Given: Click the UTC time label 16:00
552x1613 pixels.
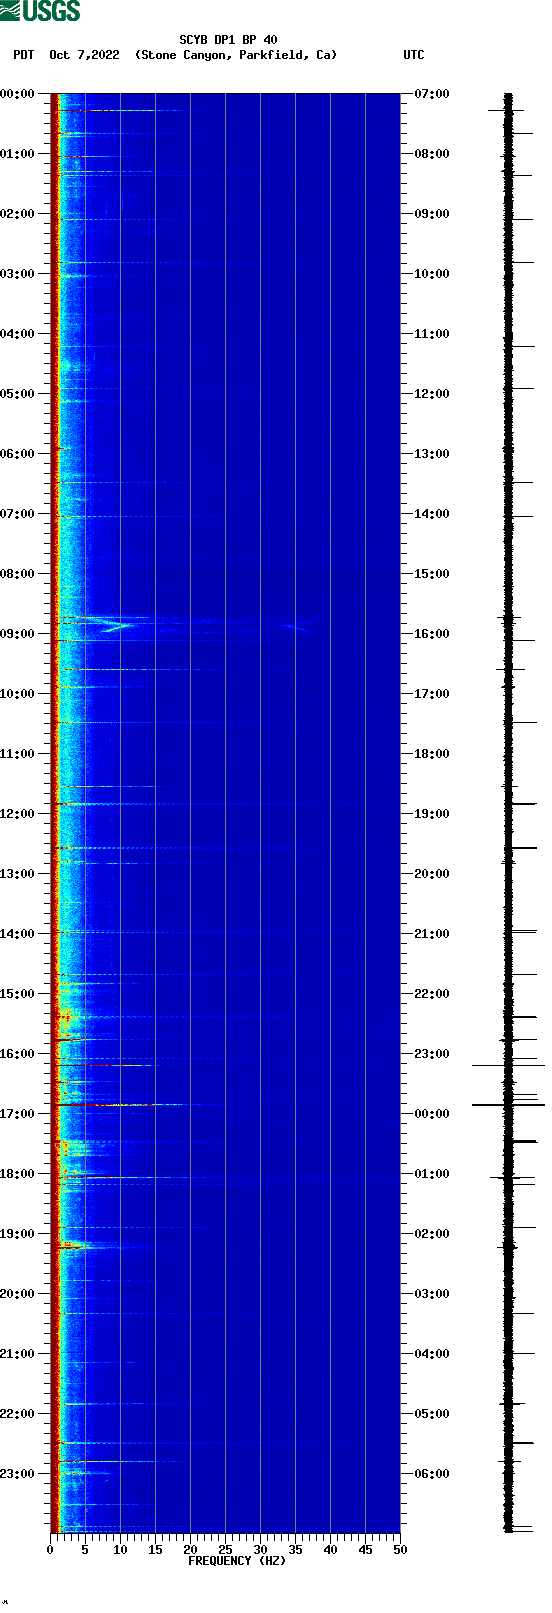Looking at the screenshot, I should coord(432,634).
